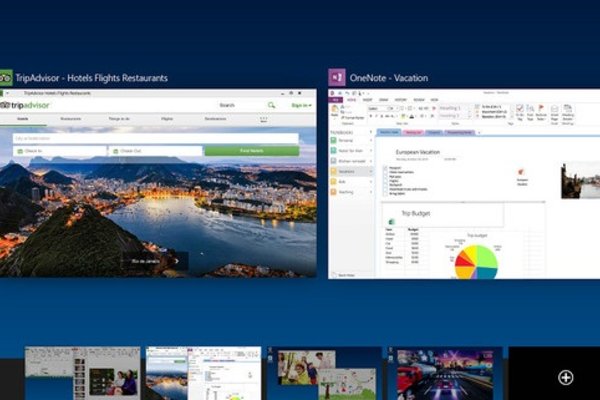This screenshot has width=600, height=400.
Task: Click the green magnifier search icon on TripAdvisor
Action: (271, 105)
